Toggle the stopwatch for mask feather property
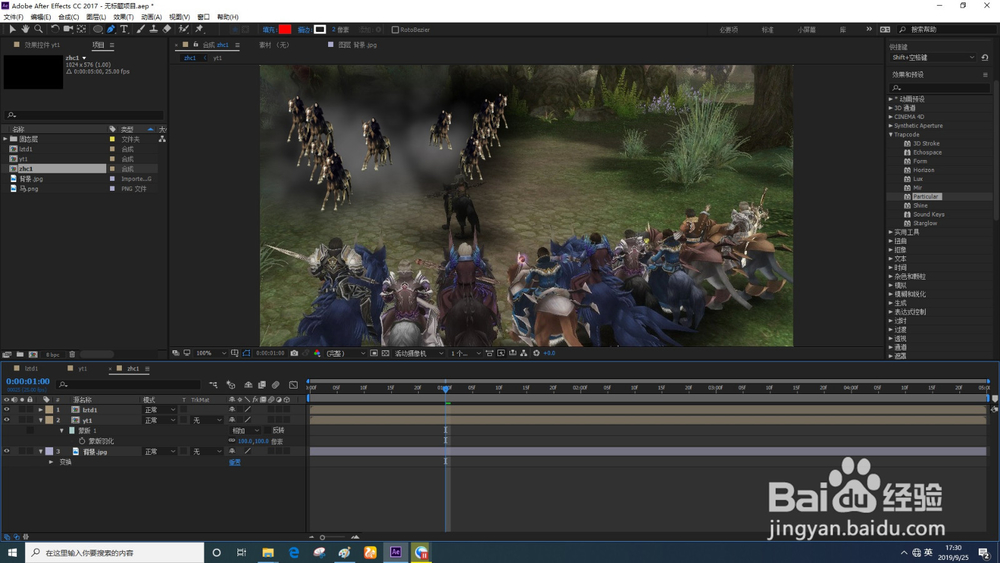The width and height of the screenshot is (1000, 563). click(x=82, y=441)
